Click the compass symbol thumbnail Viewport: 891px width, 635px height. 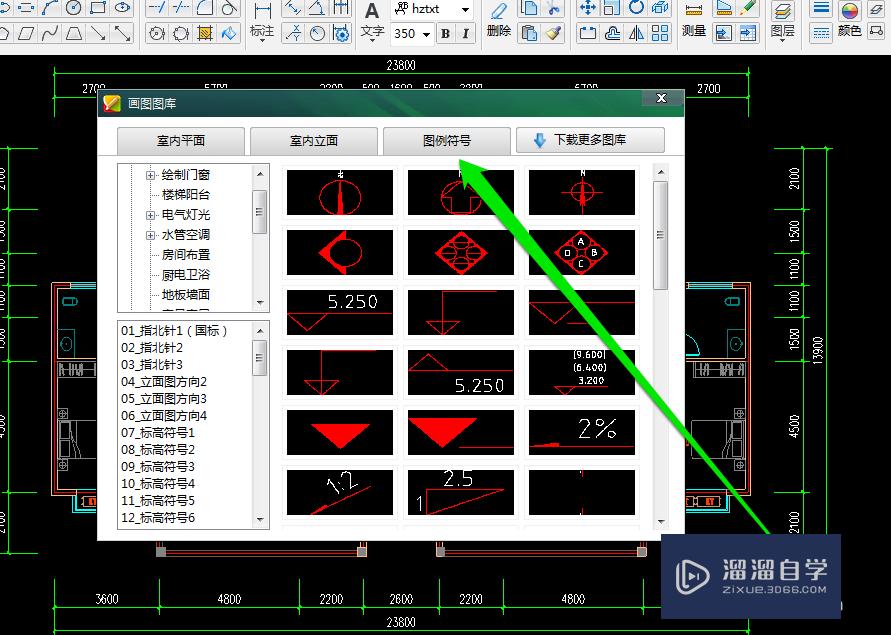339,193
